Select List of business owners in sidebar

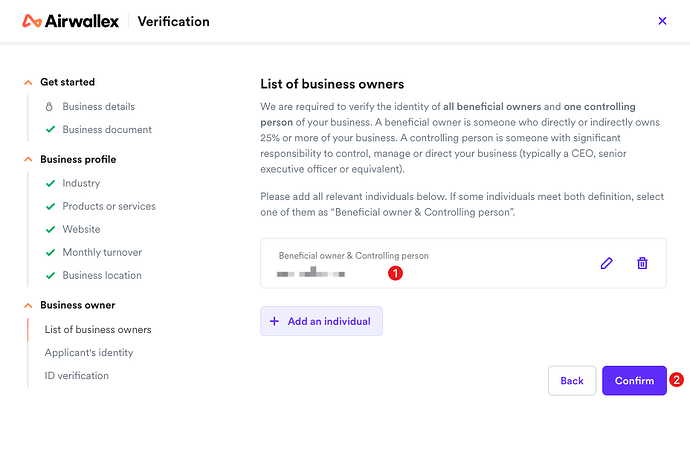[98, 330]
